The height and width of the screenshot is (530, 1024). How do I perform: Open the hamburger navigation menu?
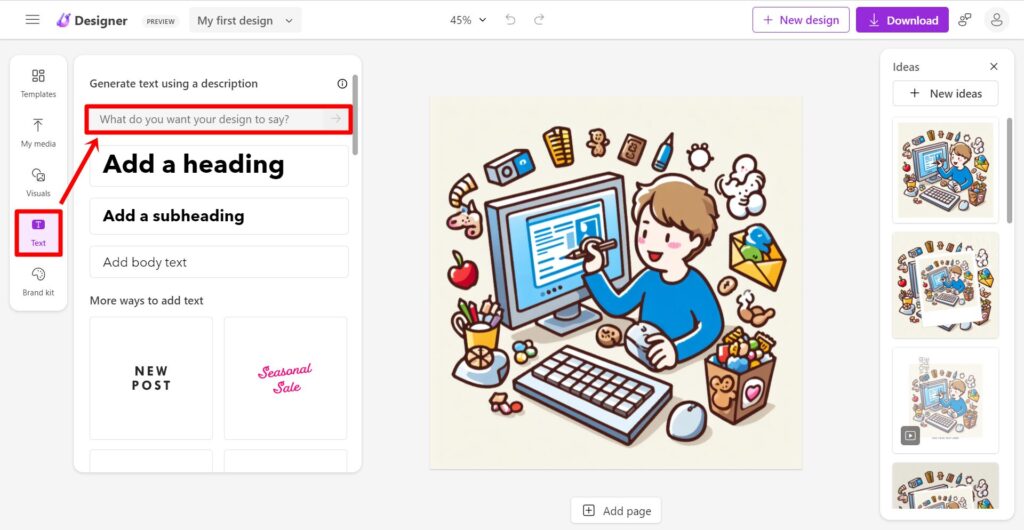[x=33, y=20]
